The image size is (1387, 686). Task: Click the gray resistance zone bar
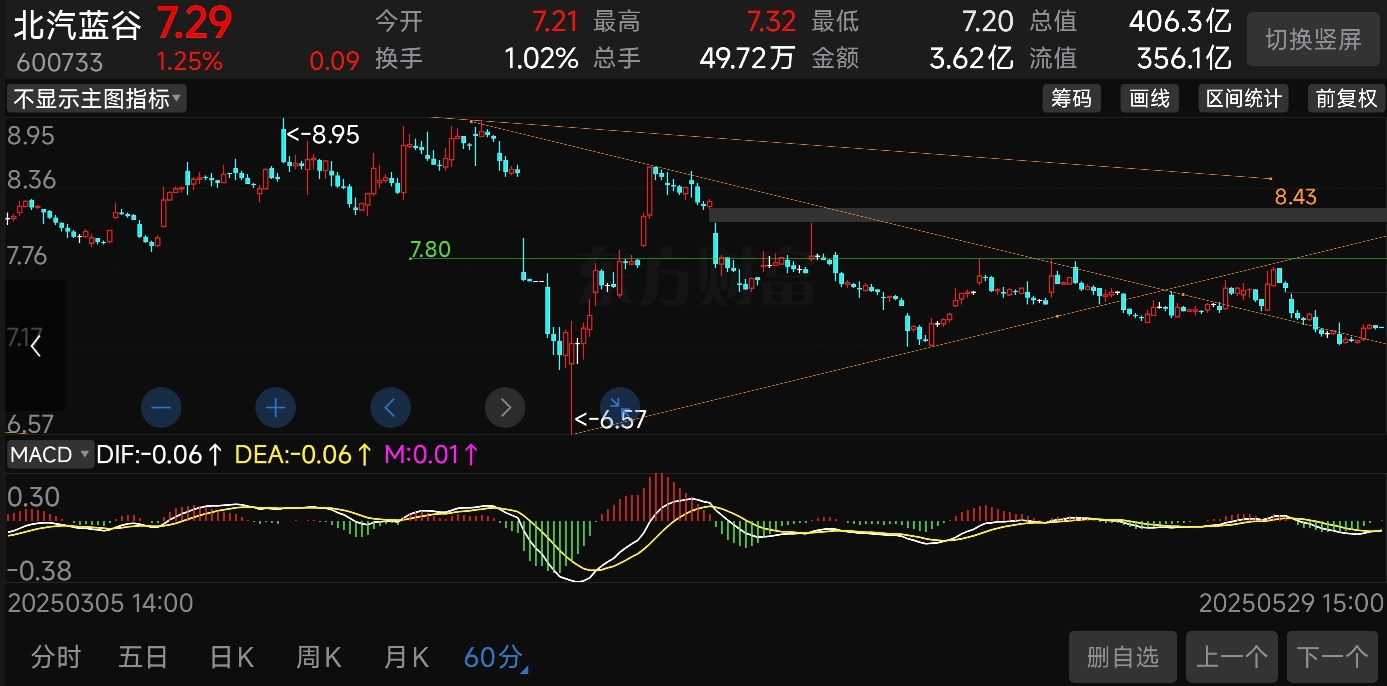[1047, 215]
